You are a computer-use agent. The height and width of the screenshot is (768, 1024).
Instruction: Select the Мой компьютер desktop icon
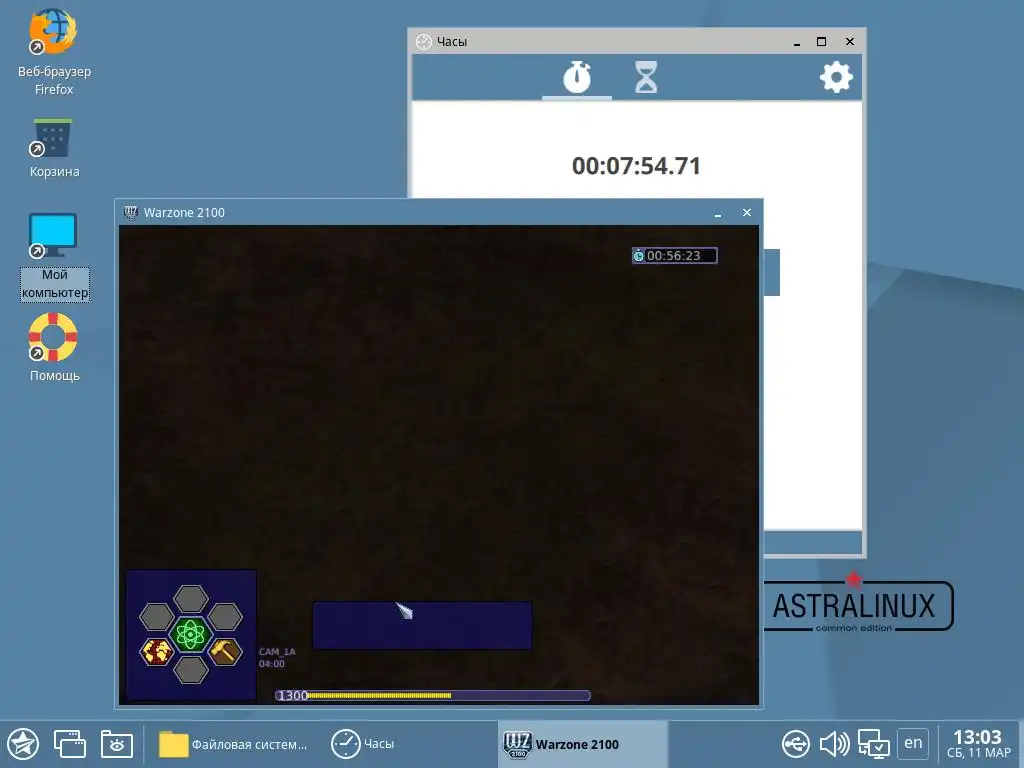point(54,256)
